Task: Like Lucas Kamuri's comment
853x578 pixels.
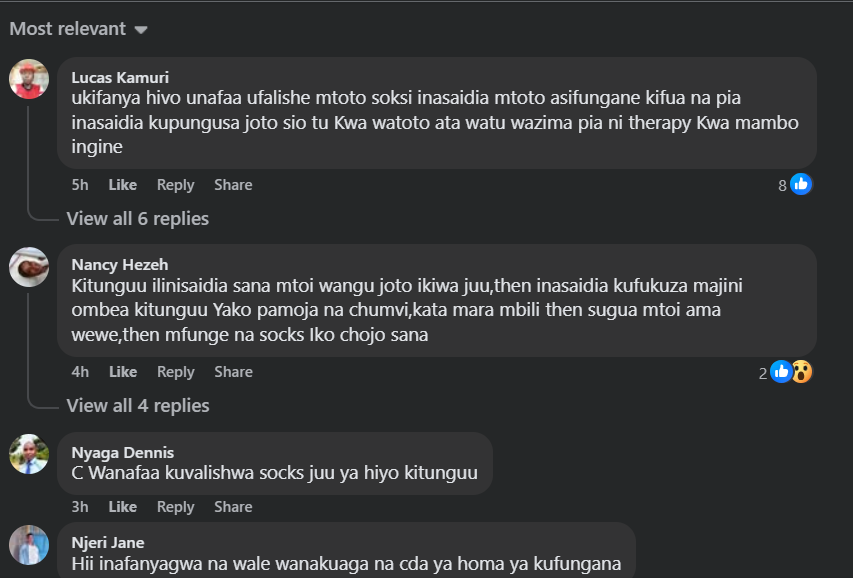Action: tap(122, 185)
